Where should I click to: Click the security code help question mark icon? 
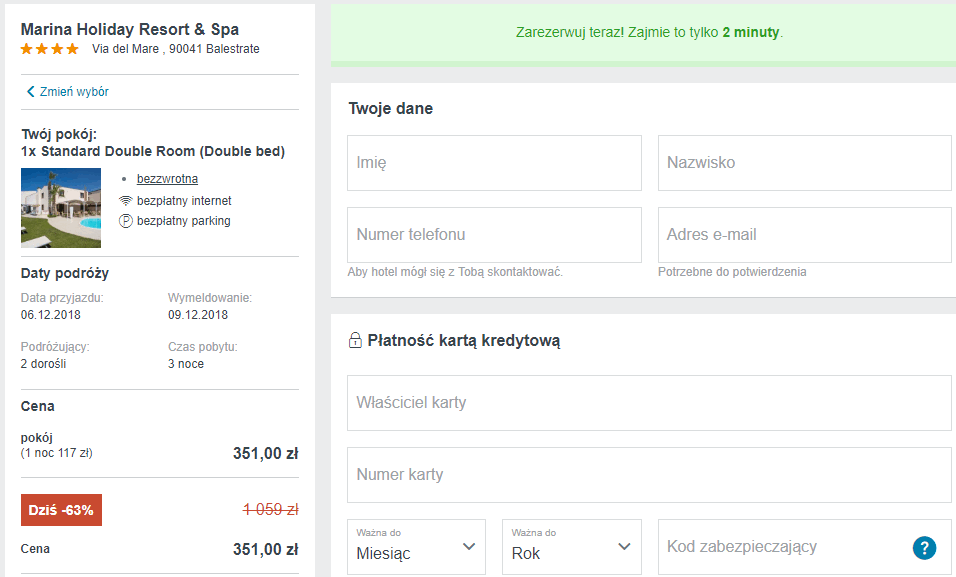coord(924,547)
